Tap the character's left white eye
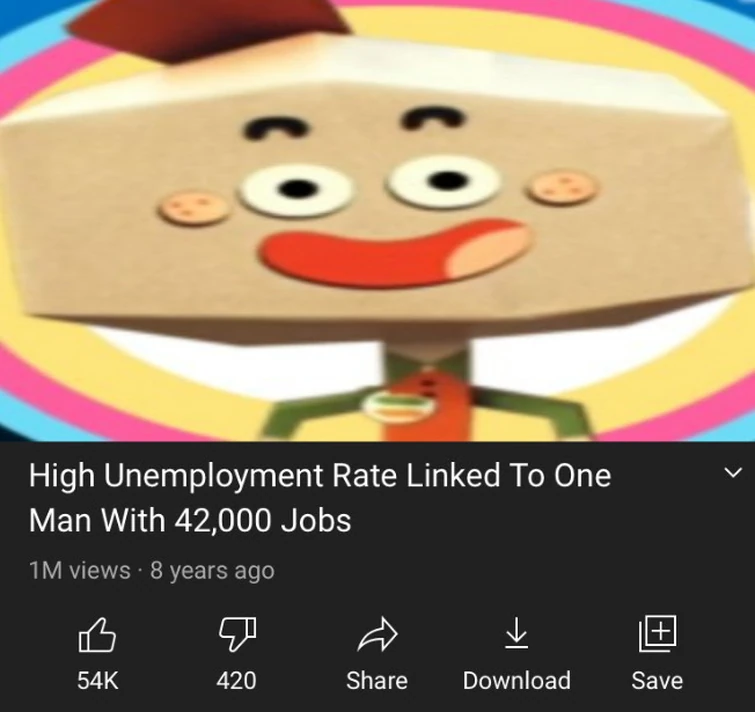 pos(296,190)
